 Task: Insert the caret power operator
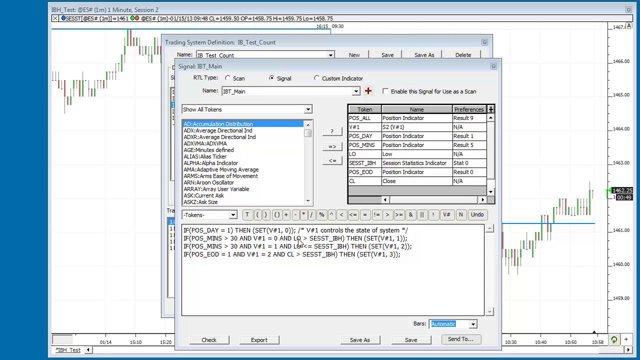tap(331, 215)
